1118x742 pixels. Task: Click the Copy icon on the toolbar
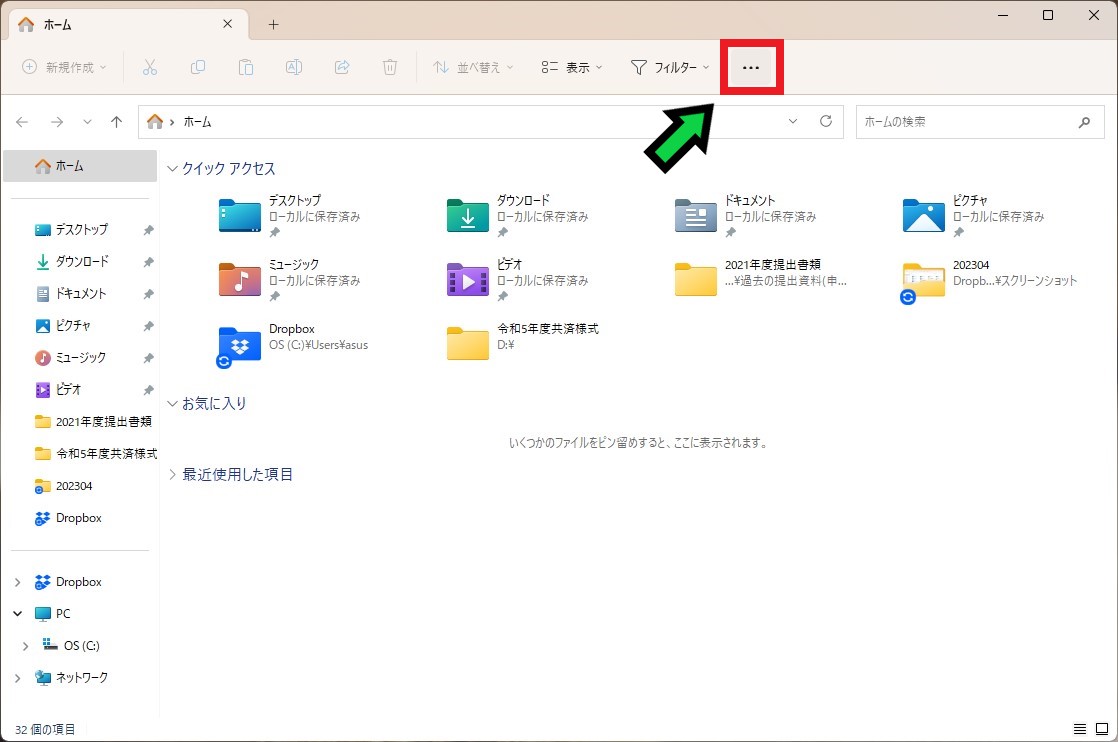[x=198, y=67]
